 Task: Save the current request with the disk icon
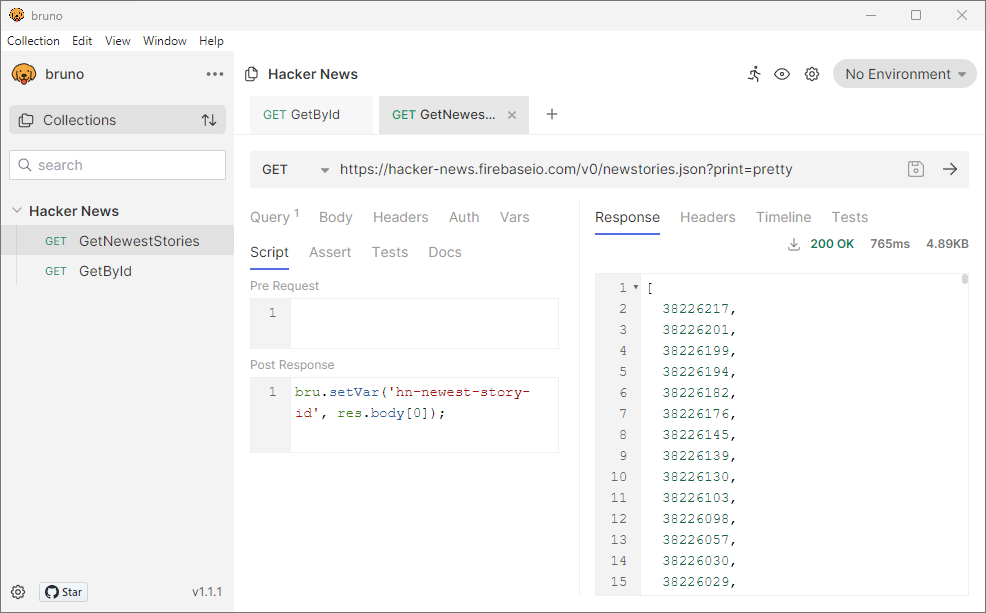(915, 169)
